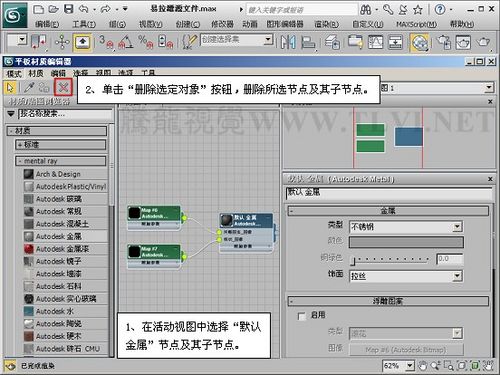Viewport: 500px width, 375px height.
Task: Open the 不锈钢 metal type dropdown
Action: click(457, 227)
